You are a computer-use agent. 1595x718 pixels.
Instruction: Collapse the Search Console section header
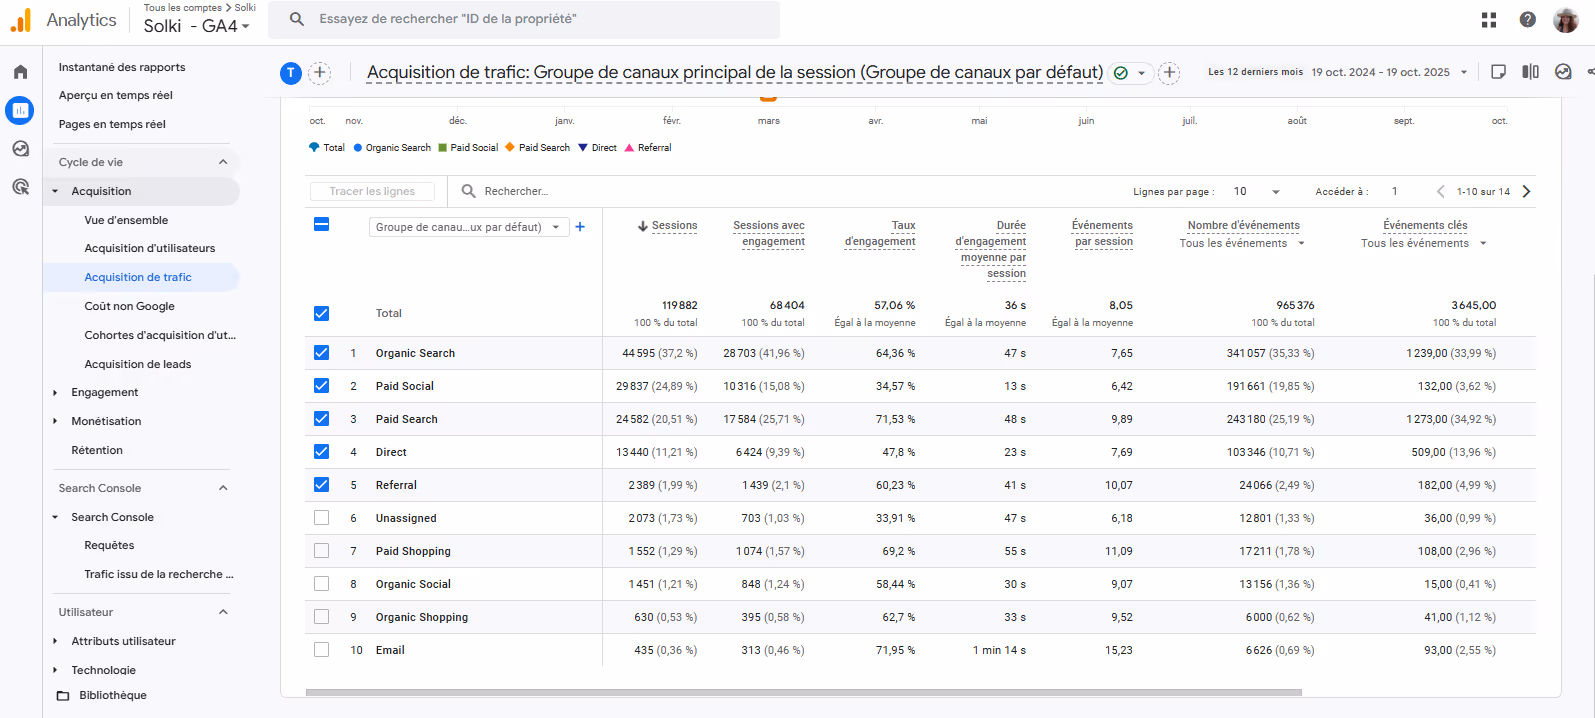tap(223, 488)
